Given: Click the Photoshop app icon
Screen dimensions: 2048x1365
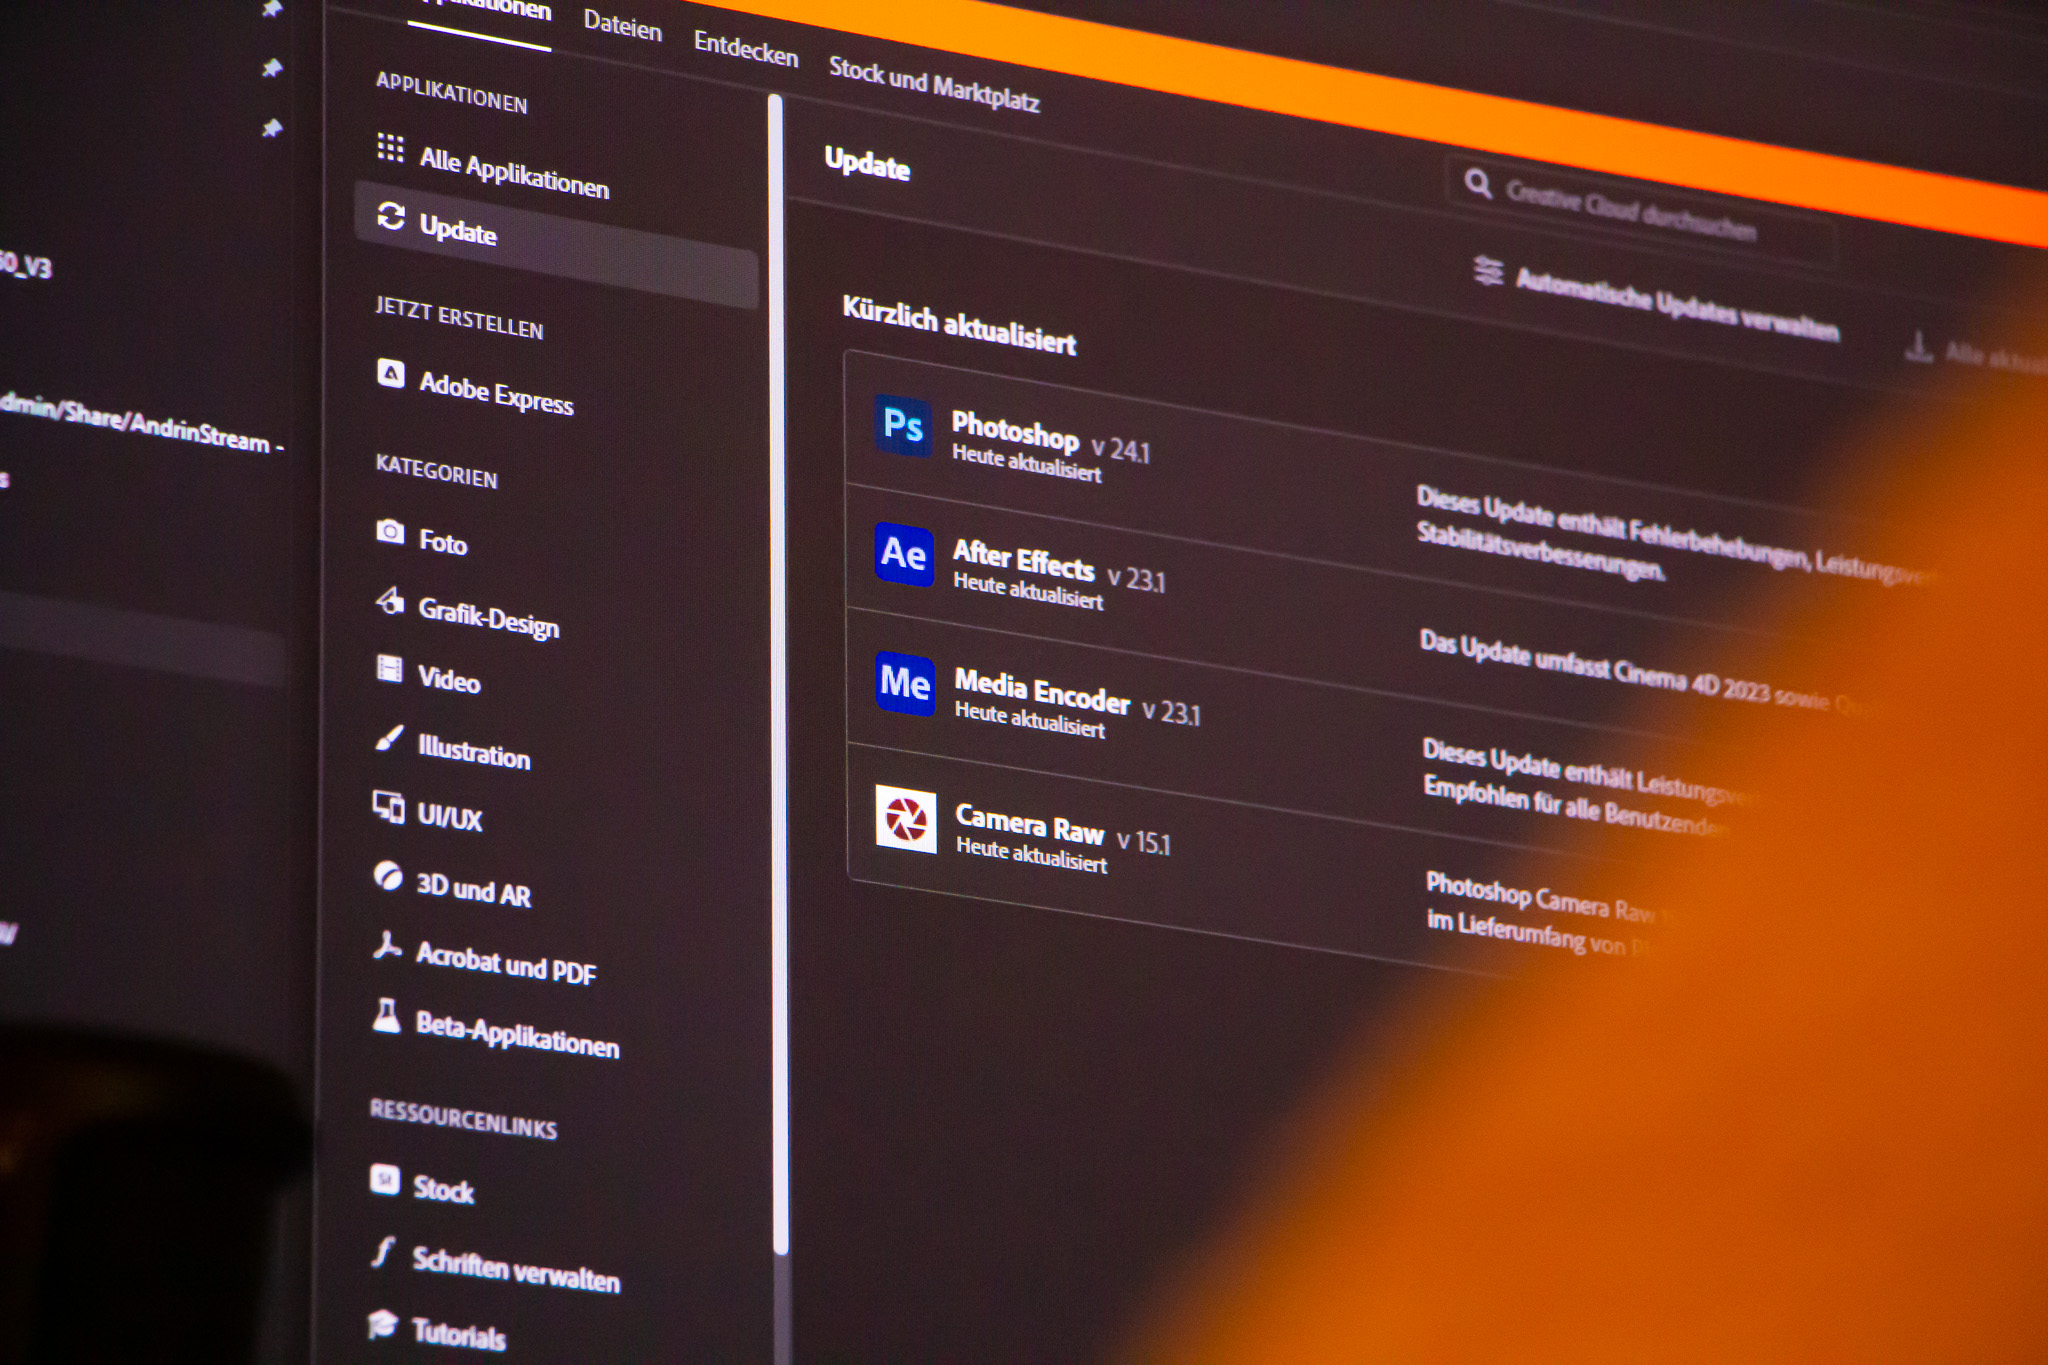Looking at the screenshot, I should pos(903,425).
